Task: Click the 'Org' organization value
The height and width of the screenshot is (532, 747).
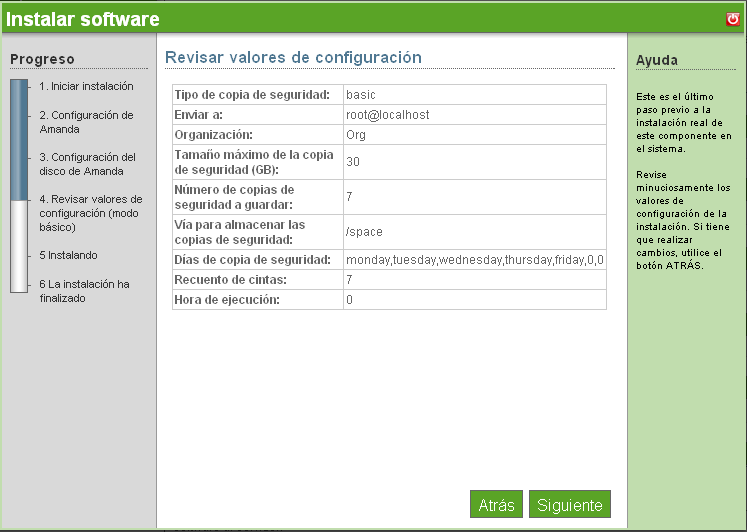Action: click(x=356, y=135)
